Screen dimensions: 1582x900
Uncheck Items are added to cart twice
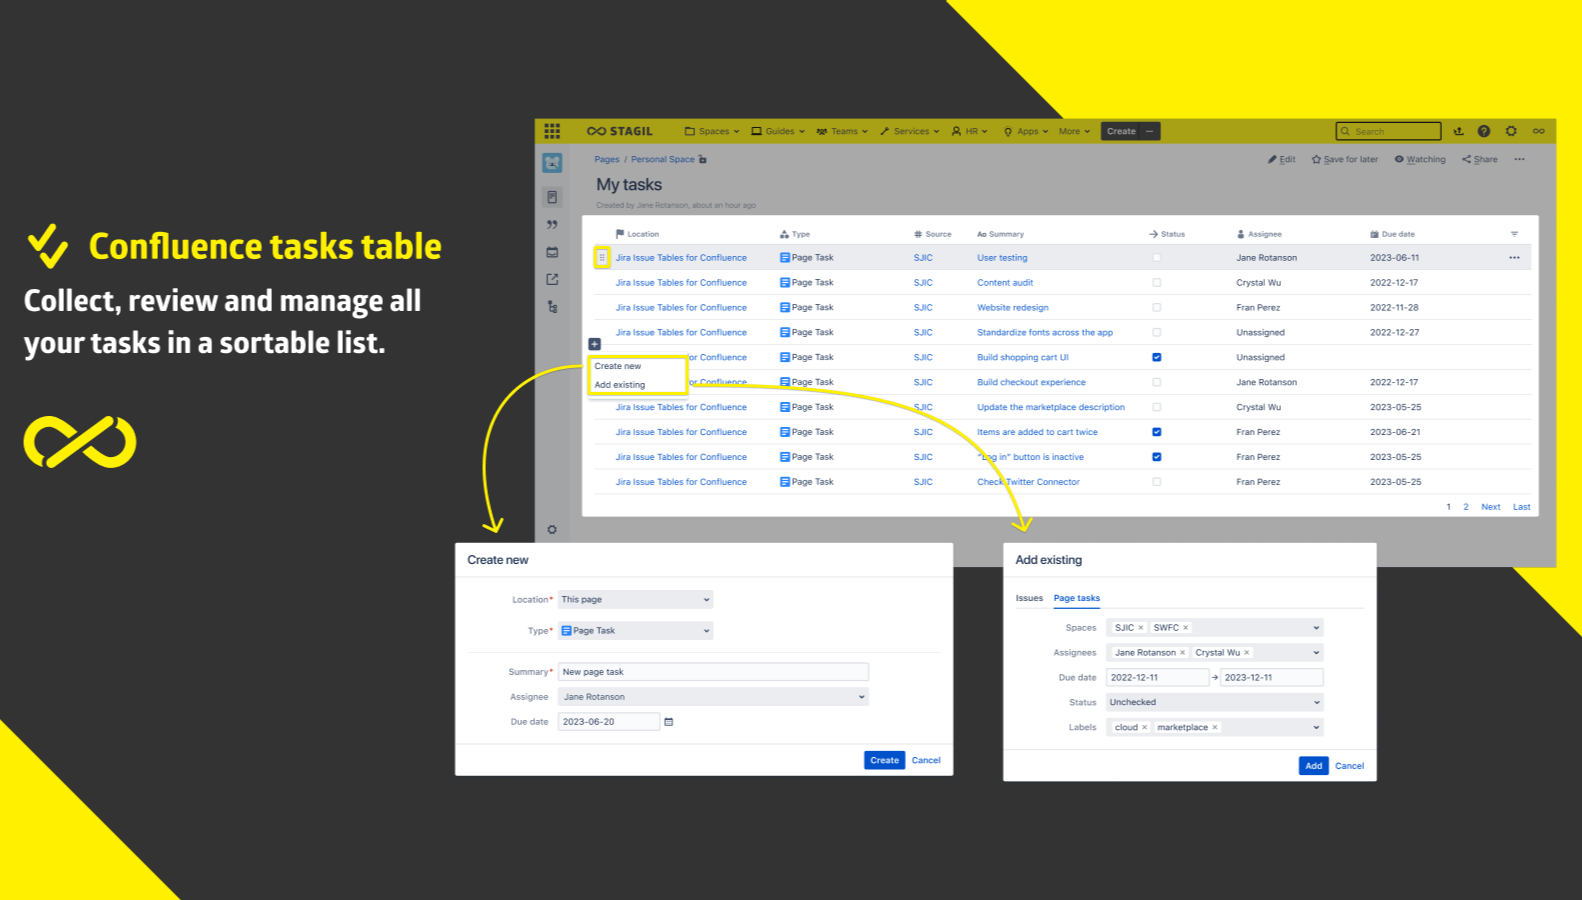pos(1157,433)
